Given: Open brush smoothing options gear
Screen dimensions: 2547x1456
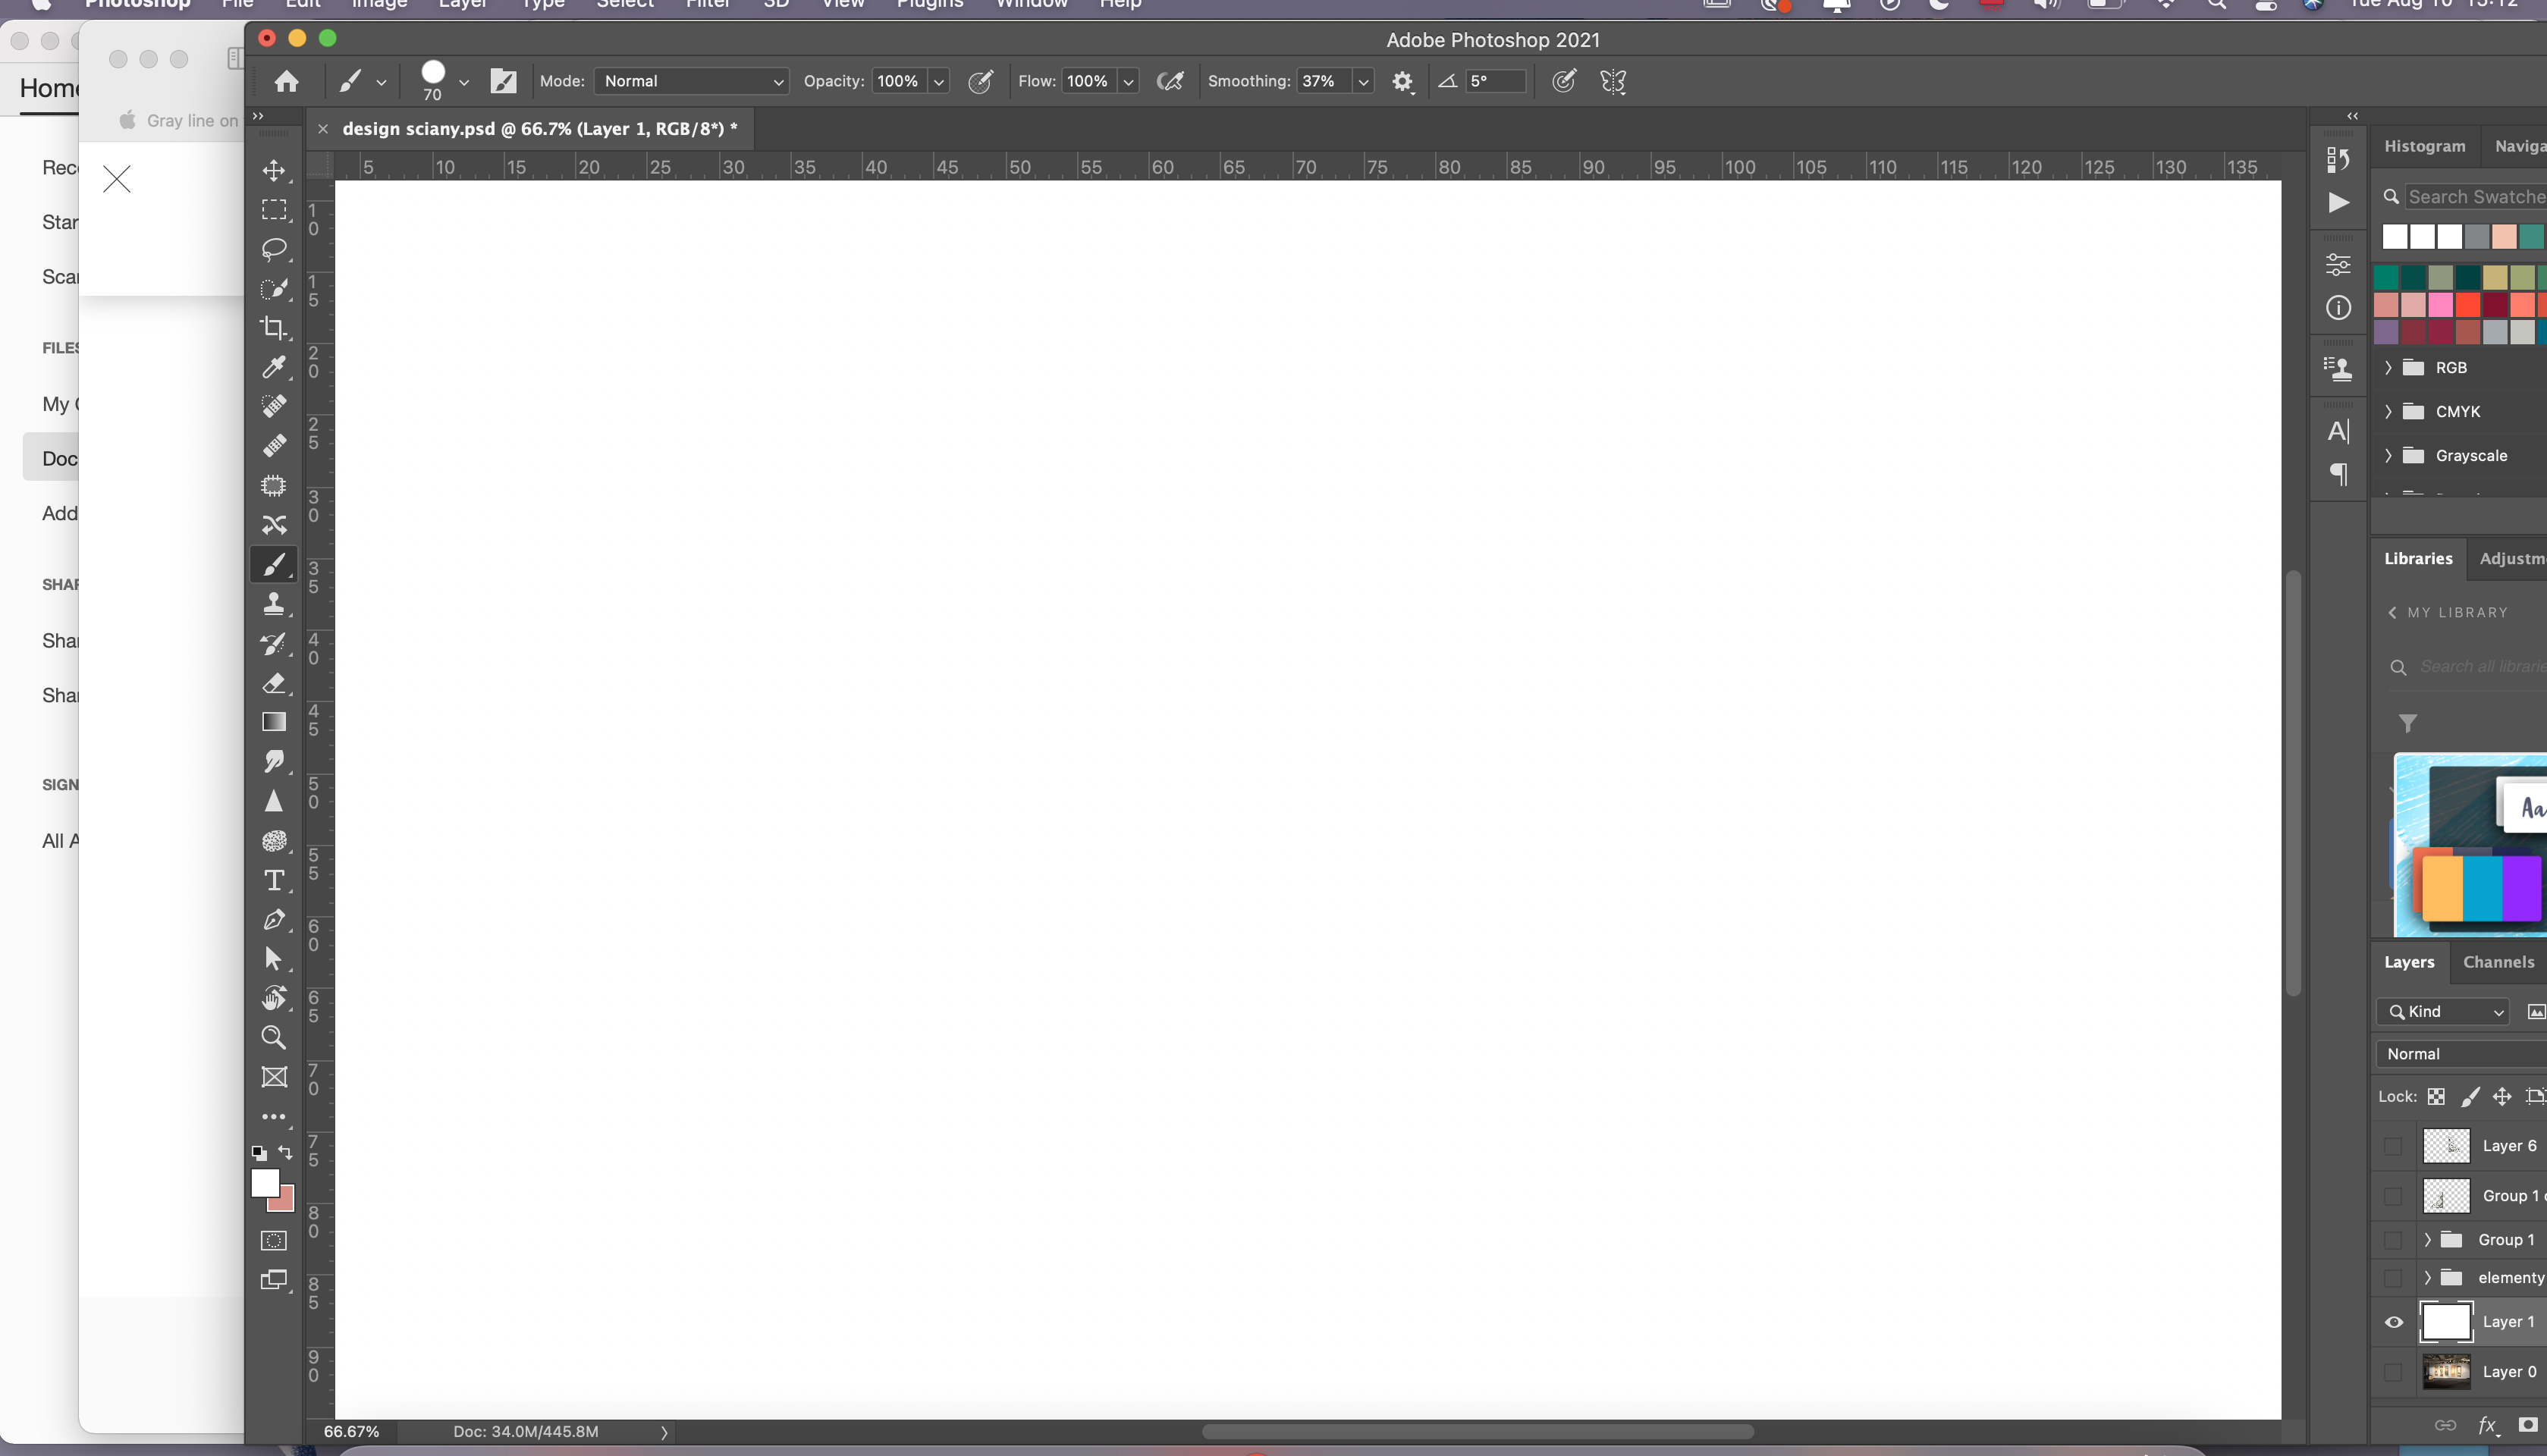Looking at the screenshot, I should click(x=1402, y=82).
